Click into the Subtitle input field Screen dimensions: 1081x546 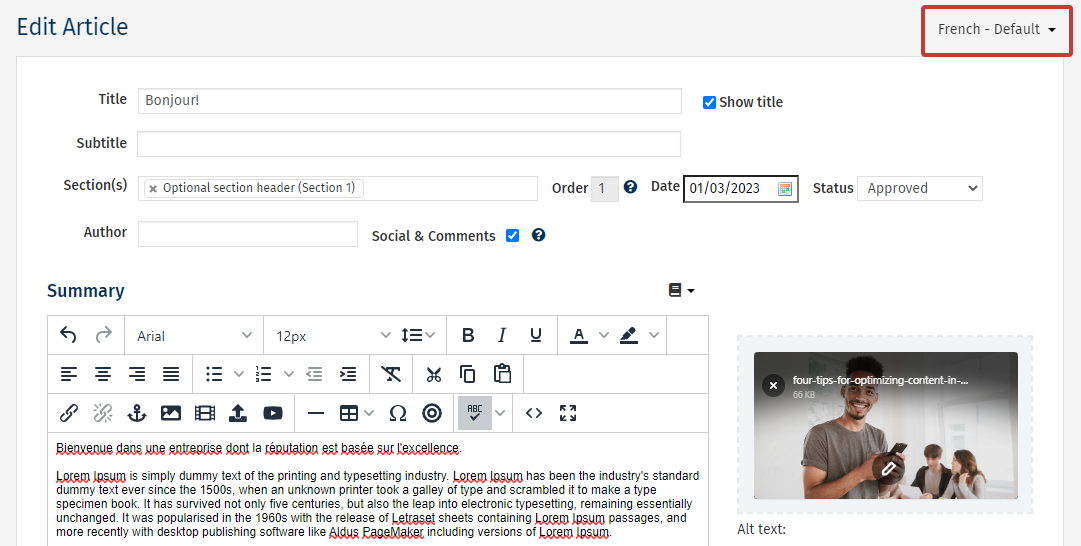[409, 144]
